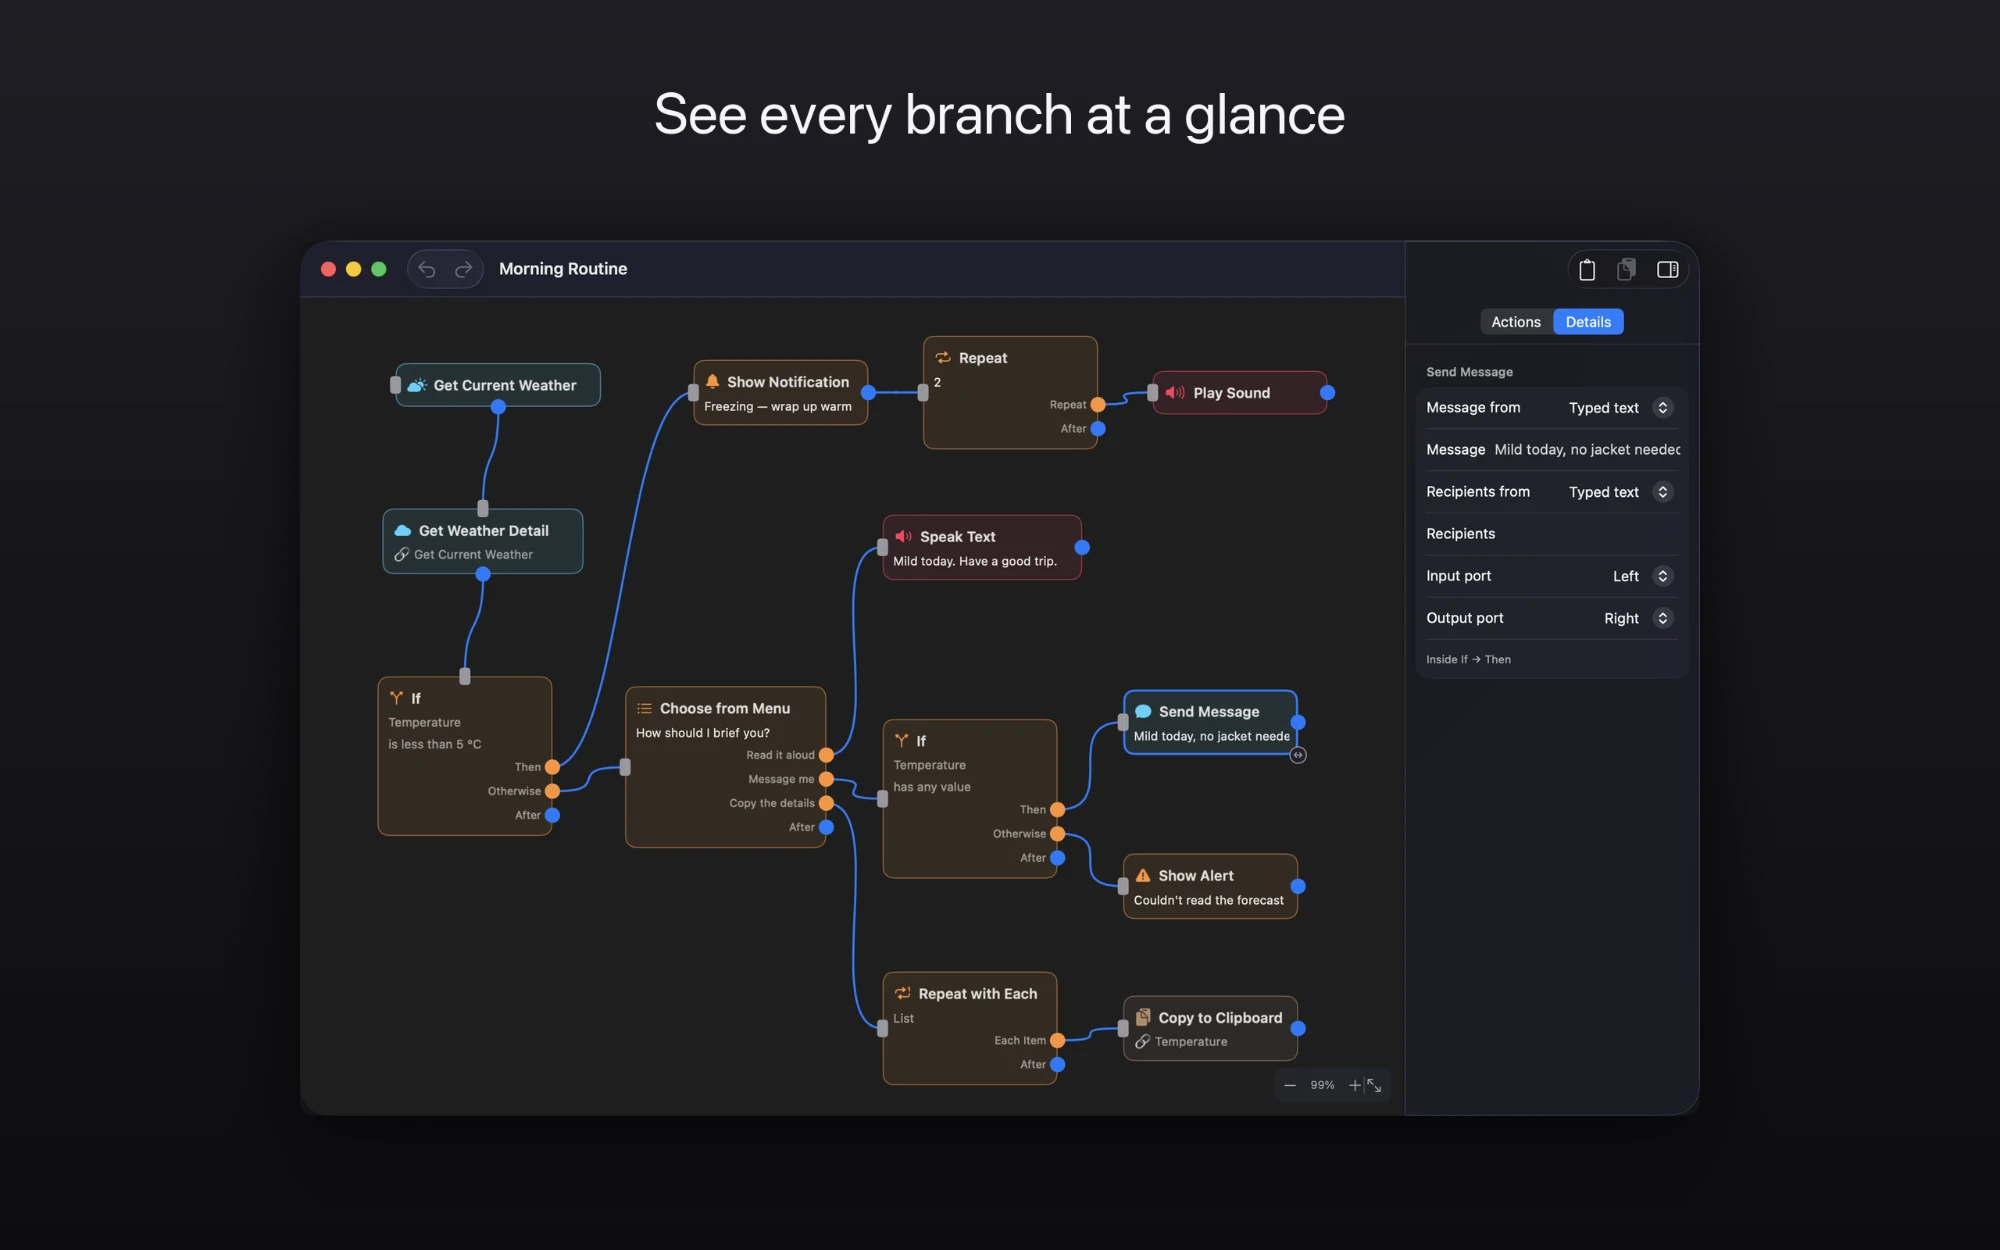
Task: Click the zoom in plus button
Action: [1354, 1085]
